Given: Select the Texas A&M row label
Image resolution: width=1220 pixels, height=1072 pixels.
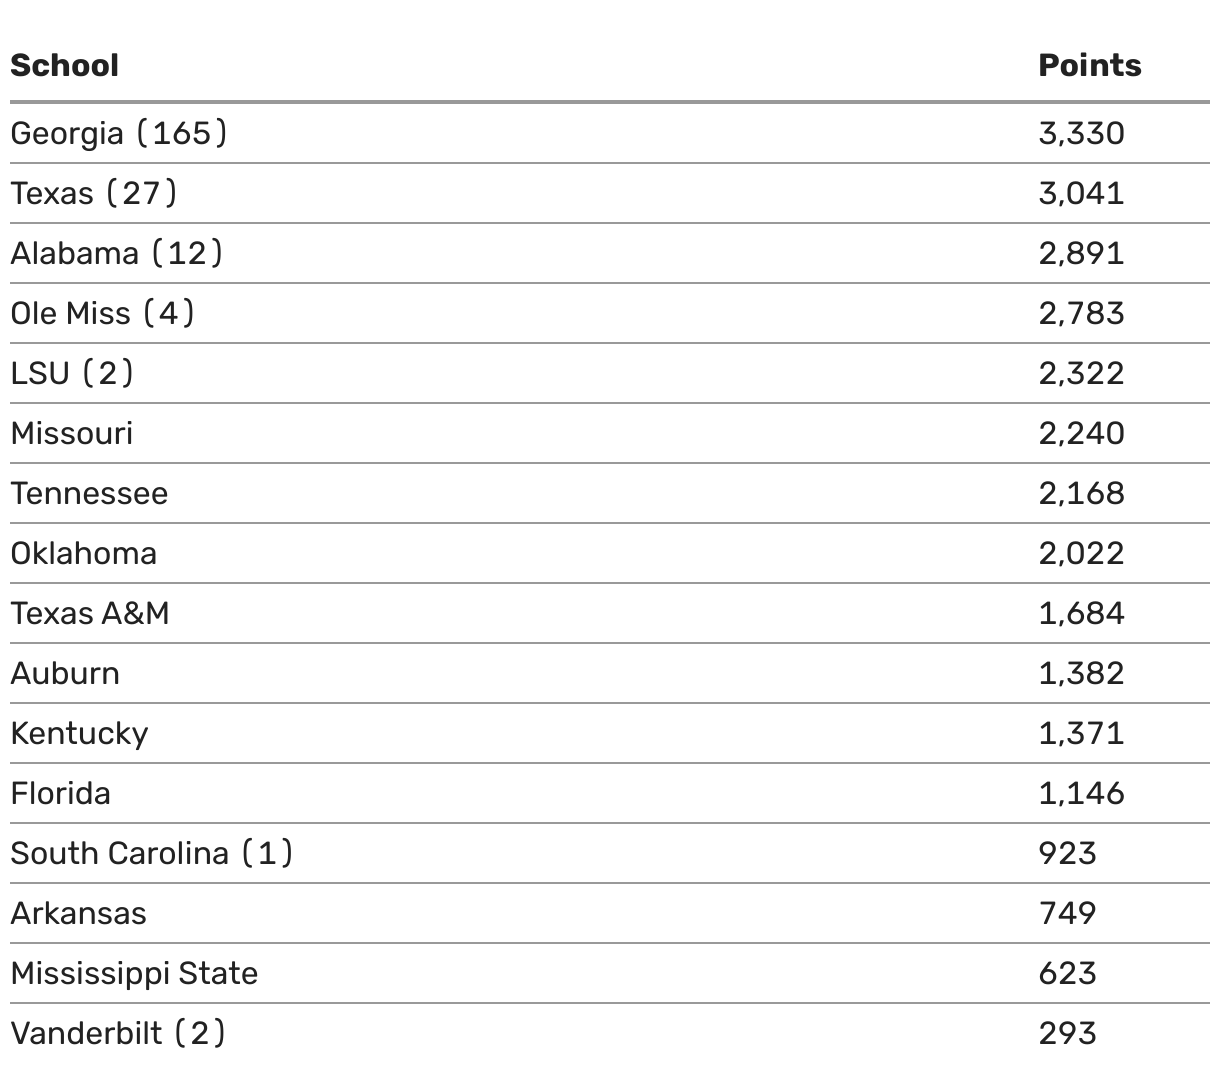Looking at the screenshot, I should pyautogui.click(x=90, y=613).
